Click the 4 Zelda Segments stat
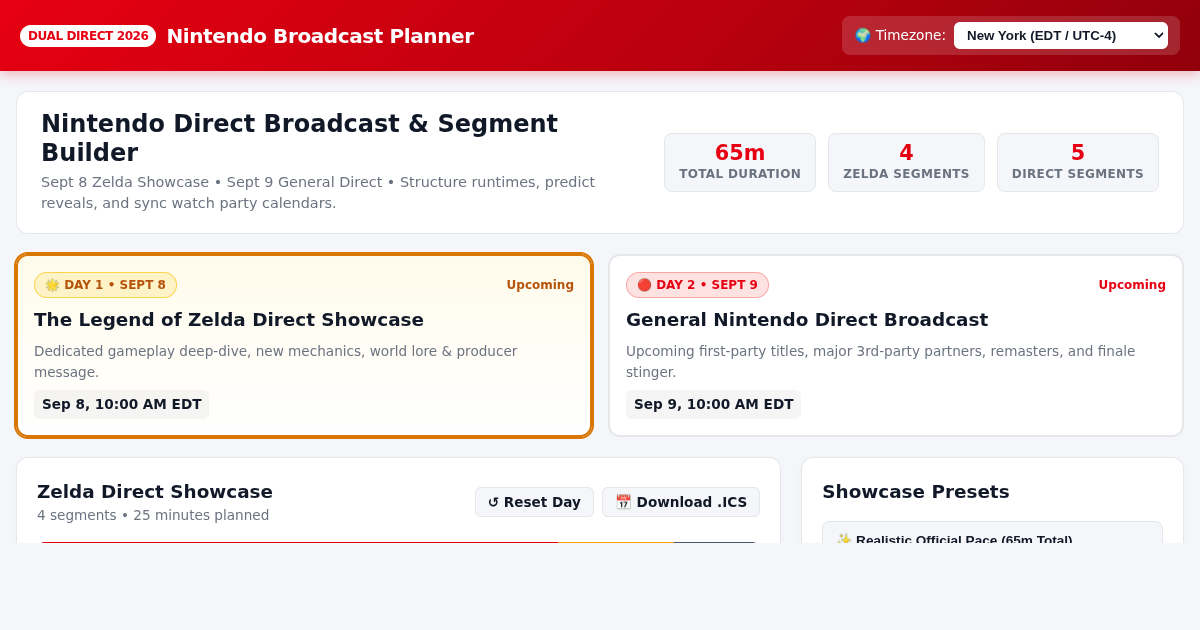The image size is (1200, 630). (906, 162)
